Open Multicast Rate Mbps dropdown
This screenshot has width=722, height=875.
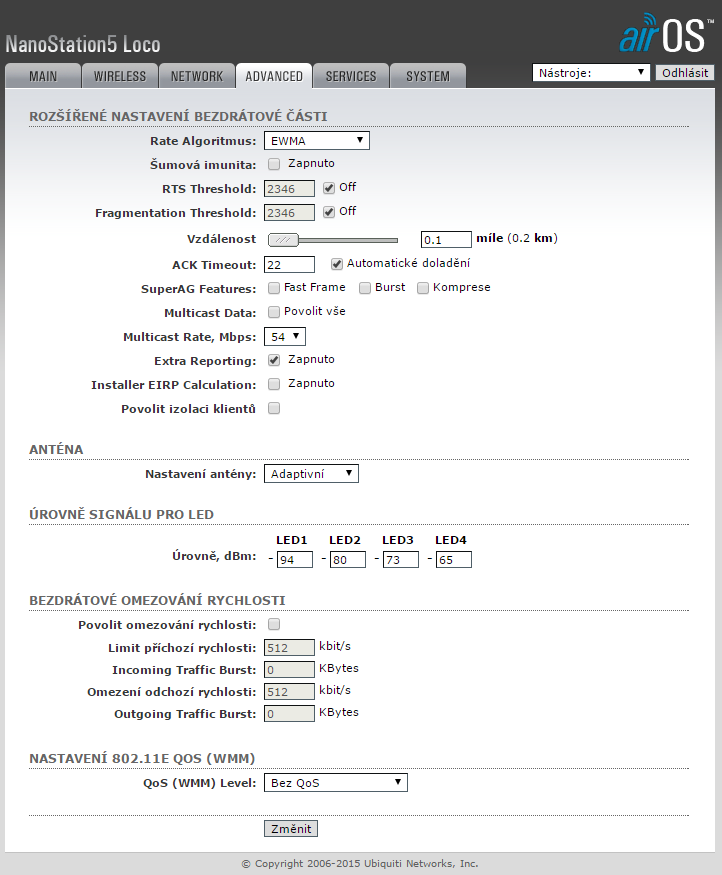click(x=285, y=337)
